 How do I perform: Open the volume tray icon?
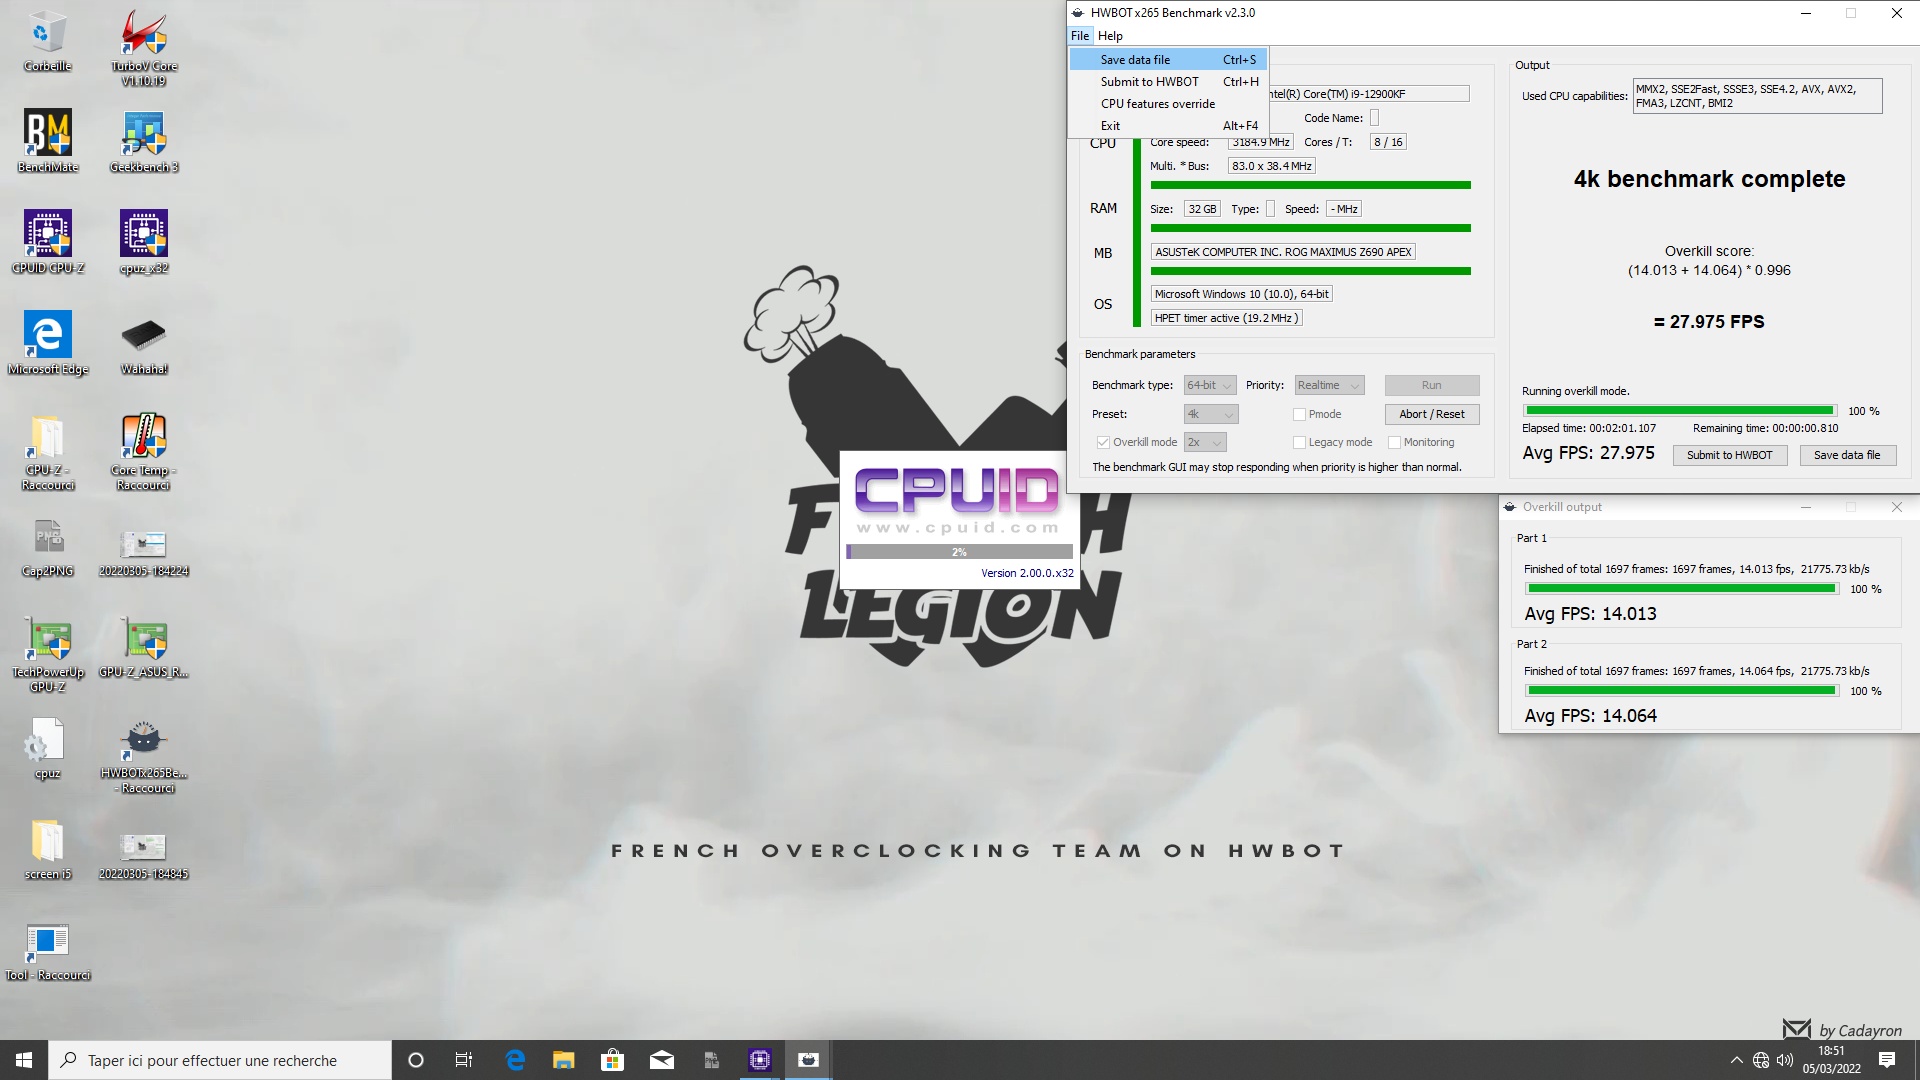1785,1060
